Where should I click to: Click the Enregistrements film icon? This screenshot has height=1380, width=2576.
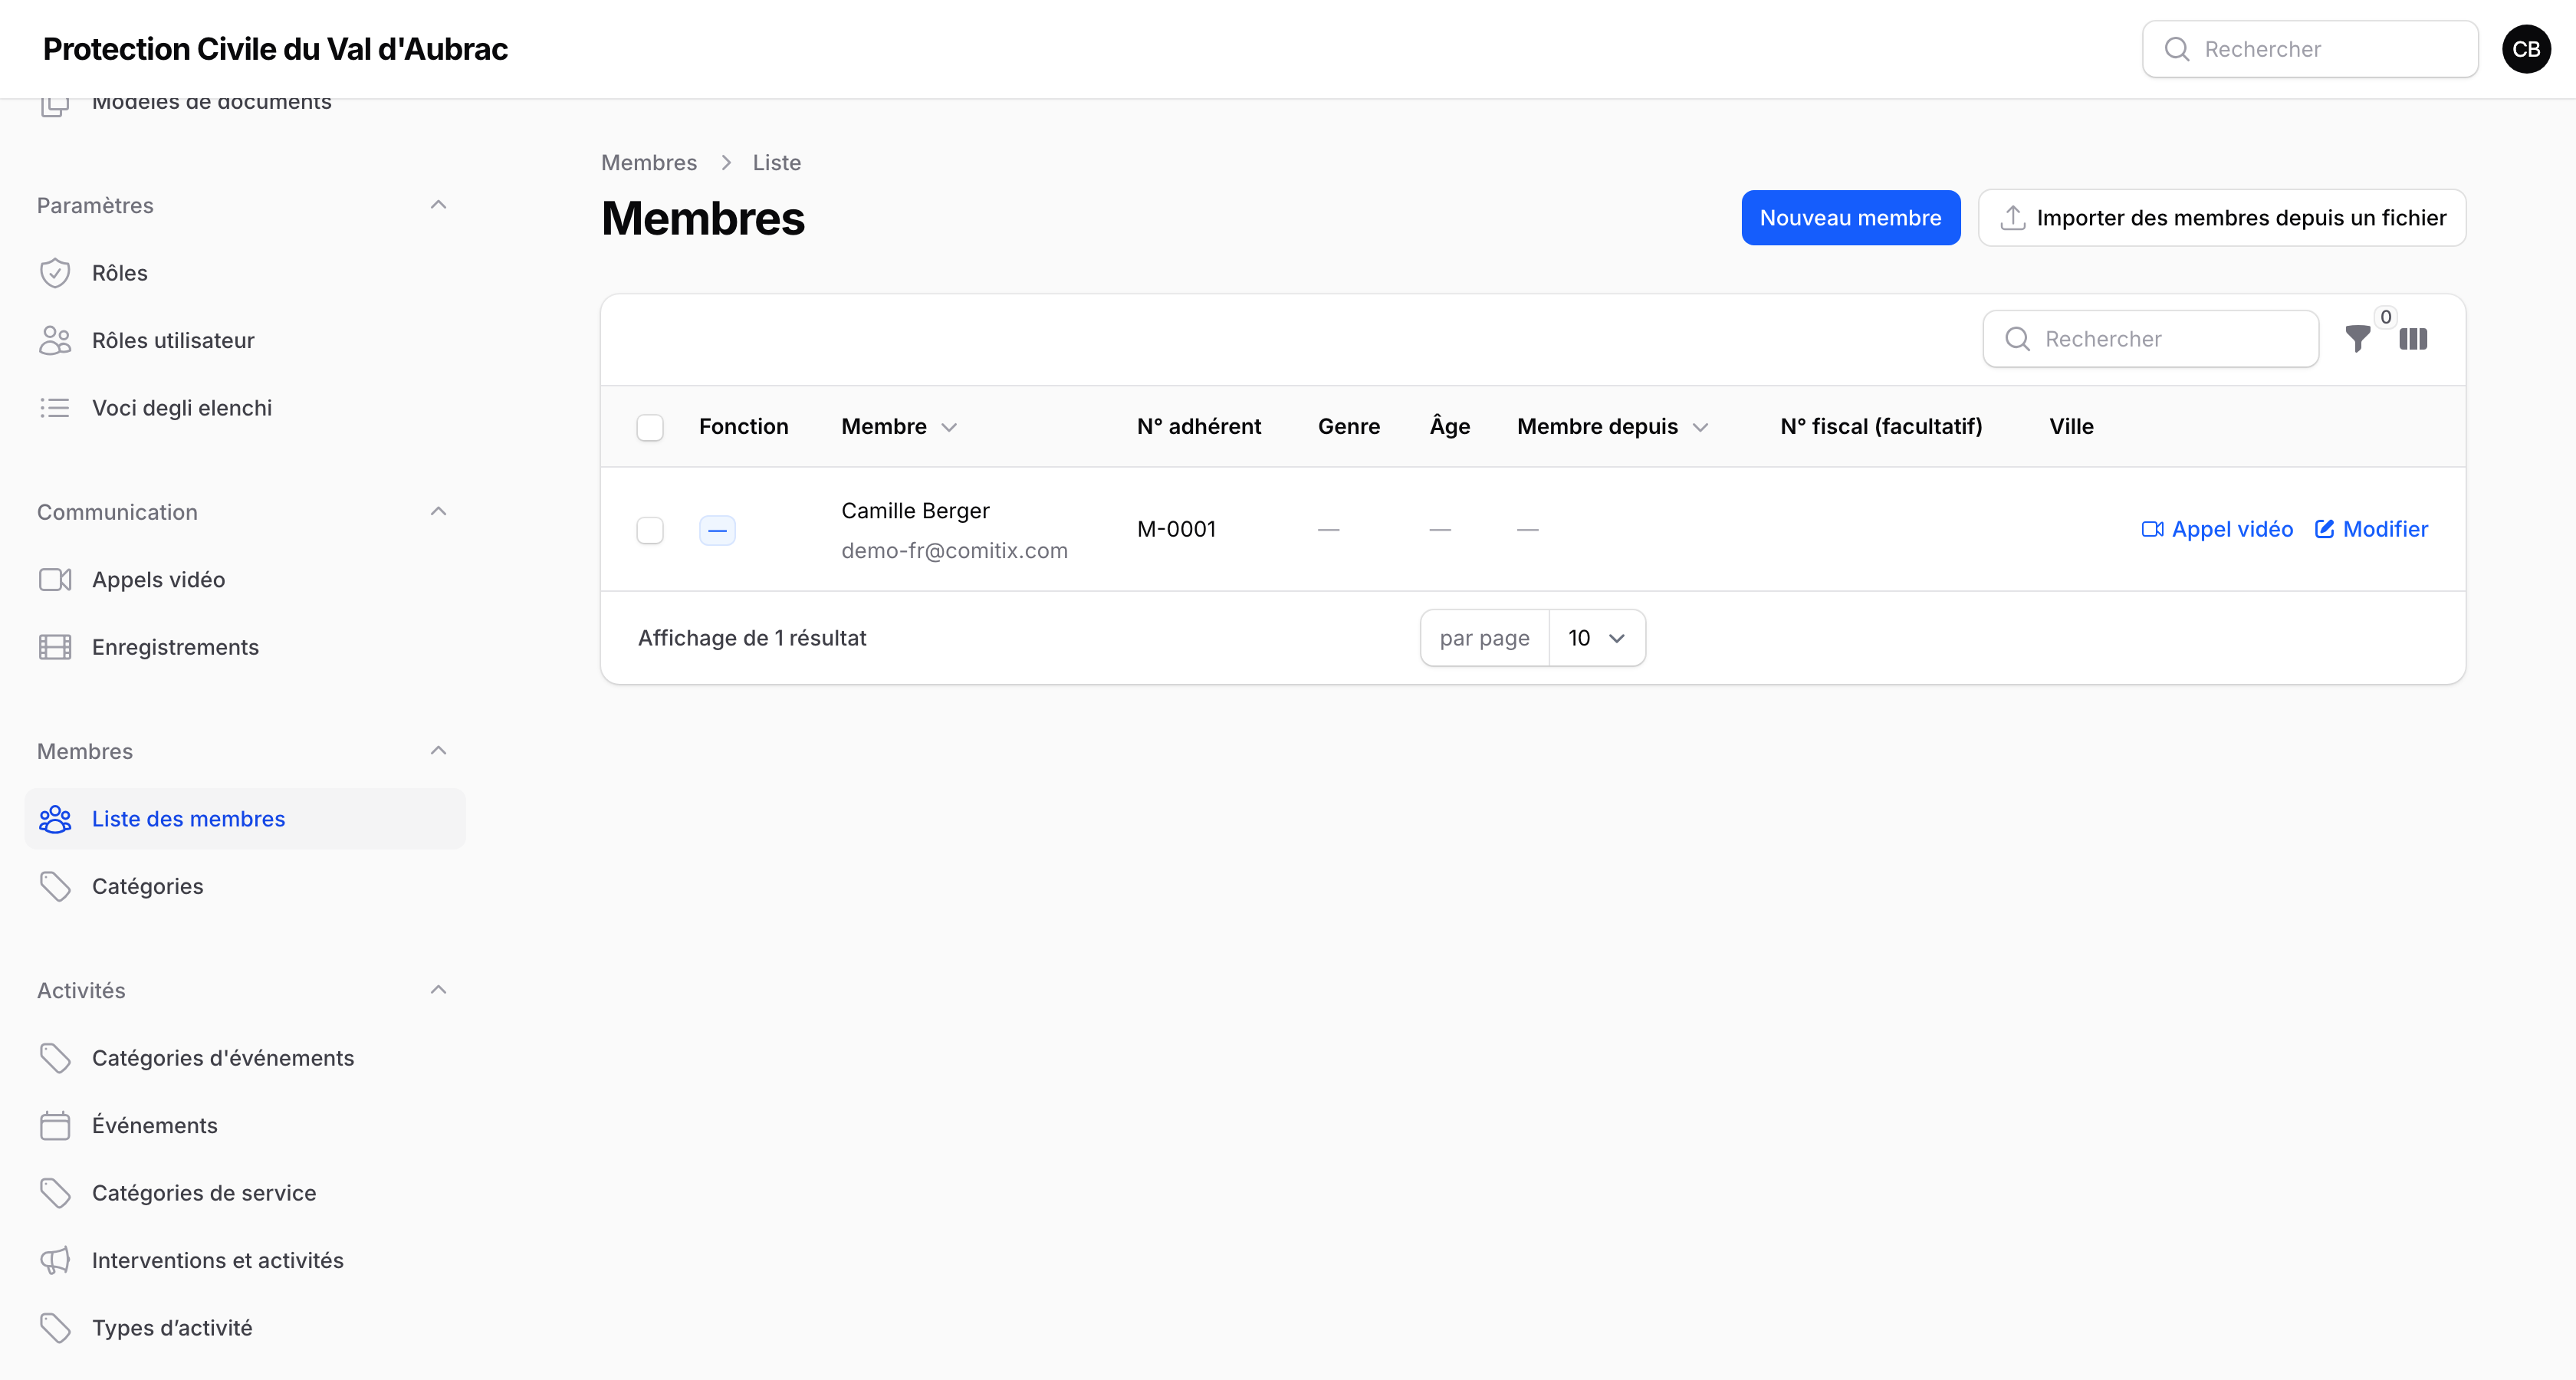pyautogui.click(x=55, y=647)
